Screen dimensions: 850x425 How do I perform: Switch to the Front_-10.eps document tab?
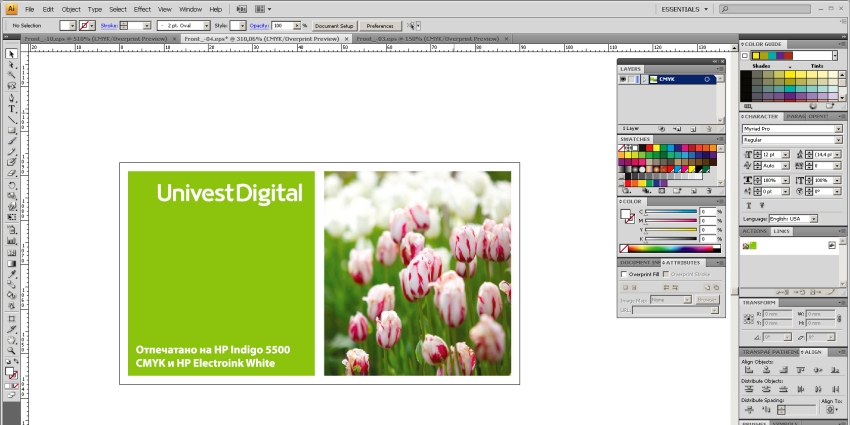pyautogui.click(x=98, y=39)
